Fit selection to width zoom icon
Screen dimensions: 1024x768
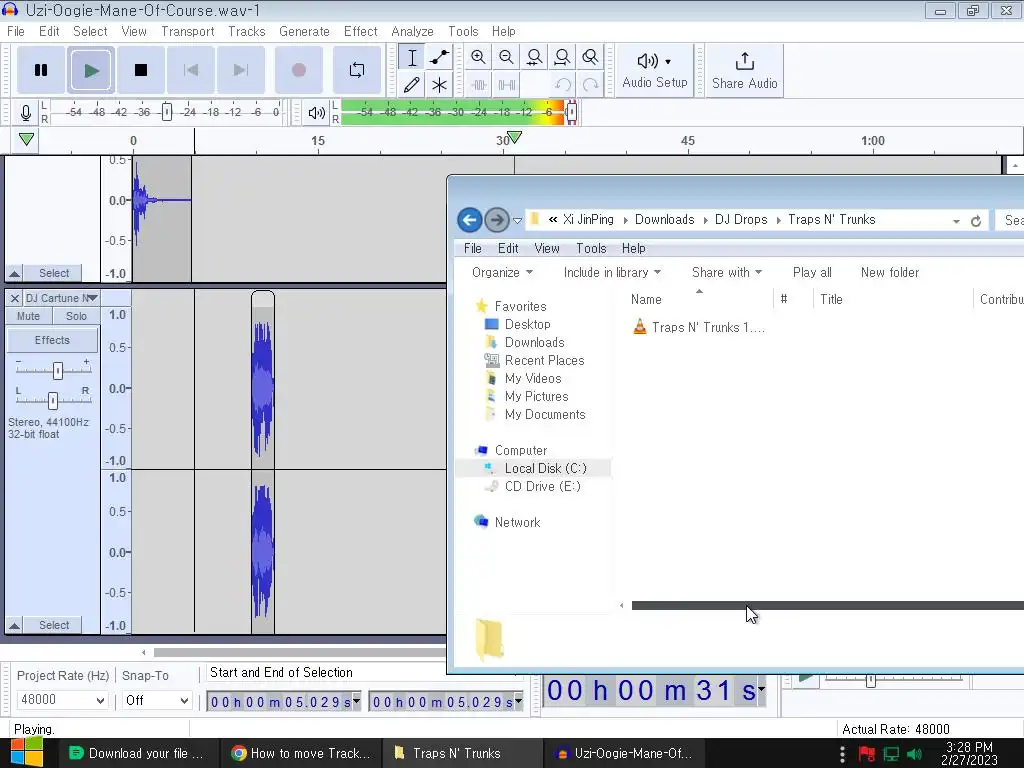pyautogui.click(x=534, y=57)
